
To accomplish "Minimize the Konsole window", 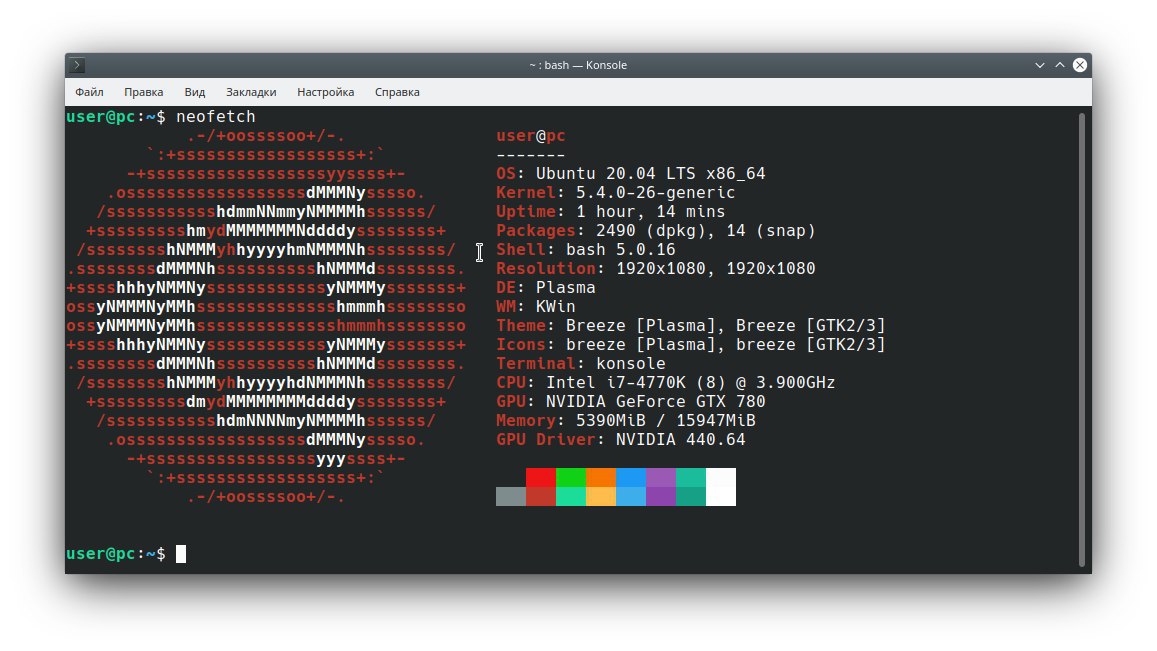I will (1040, 65).
